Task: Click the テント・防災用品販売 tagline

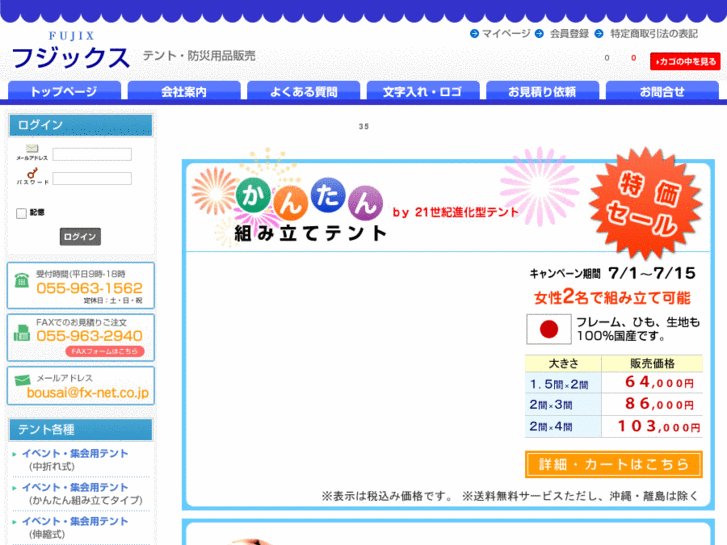Action: (x=199, y=56)
